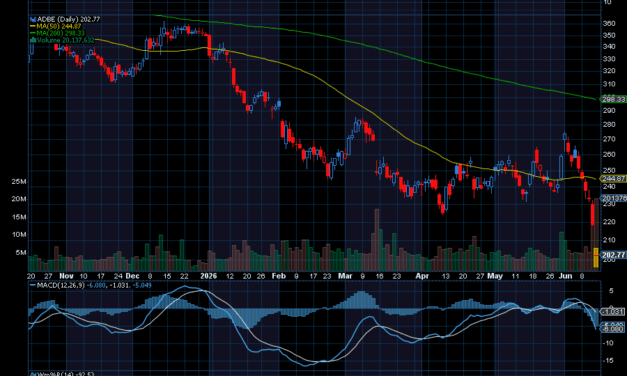Click the 15M volume axis label
This screenshot has width=627, height=376.
[x=19, y=217]
